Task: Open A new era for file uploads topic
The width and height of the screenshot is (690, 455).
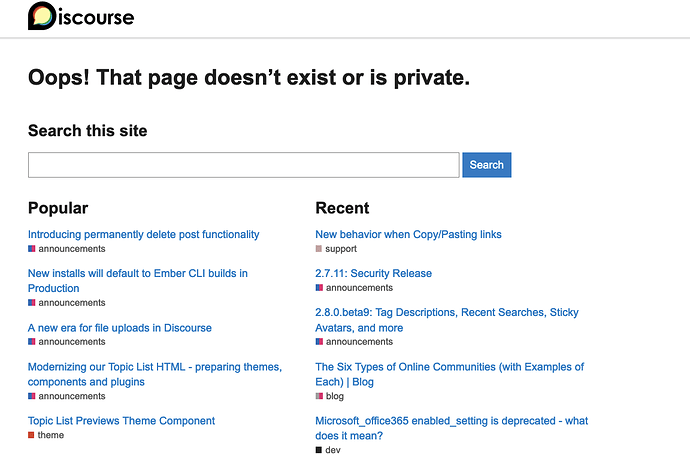Action: pos(120,328)
